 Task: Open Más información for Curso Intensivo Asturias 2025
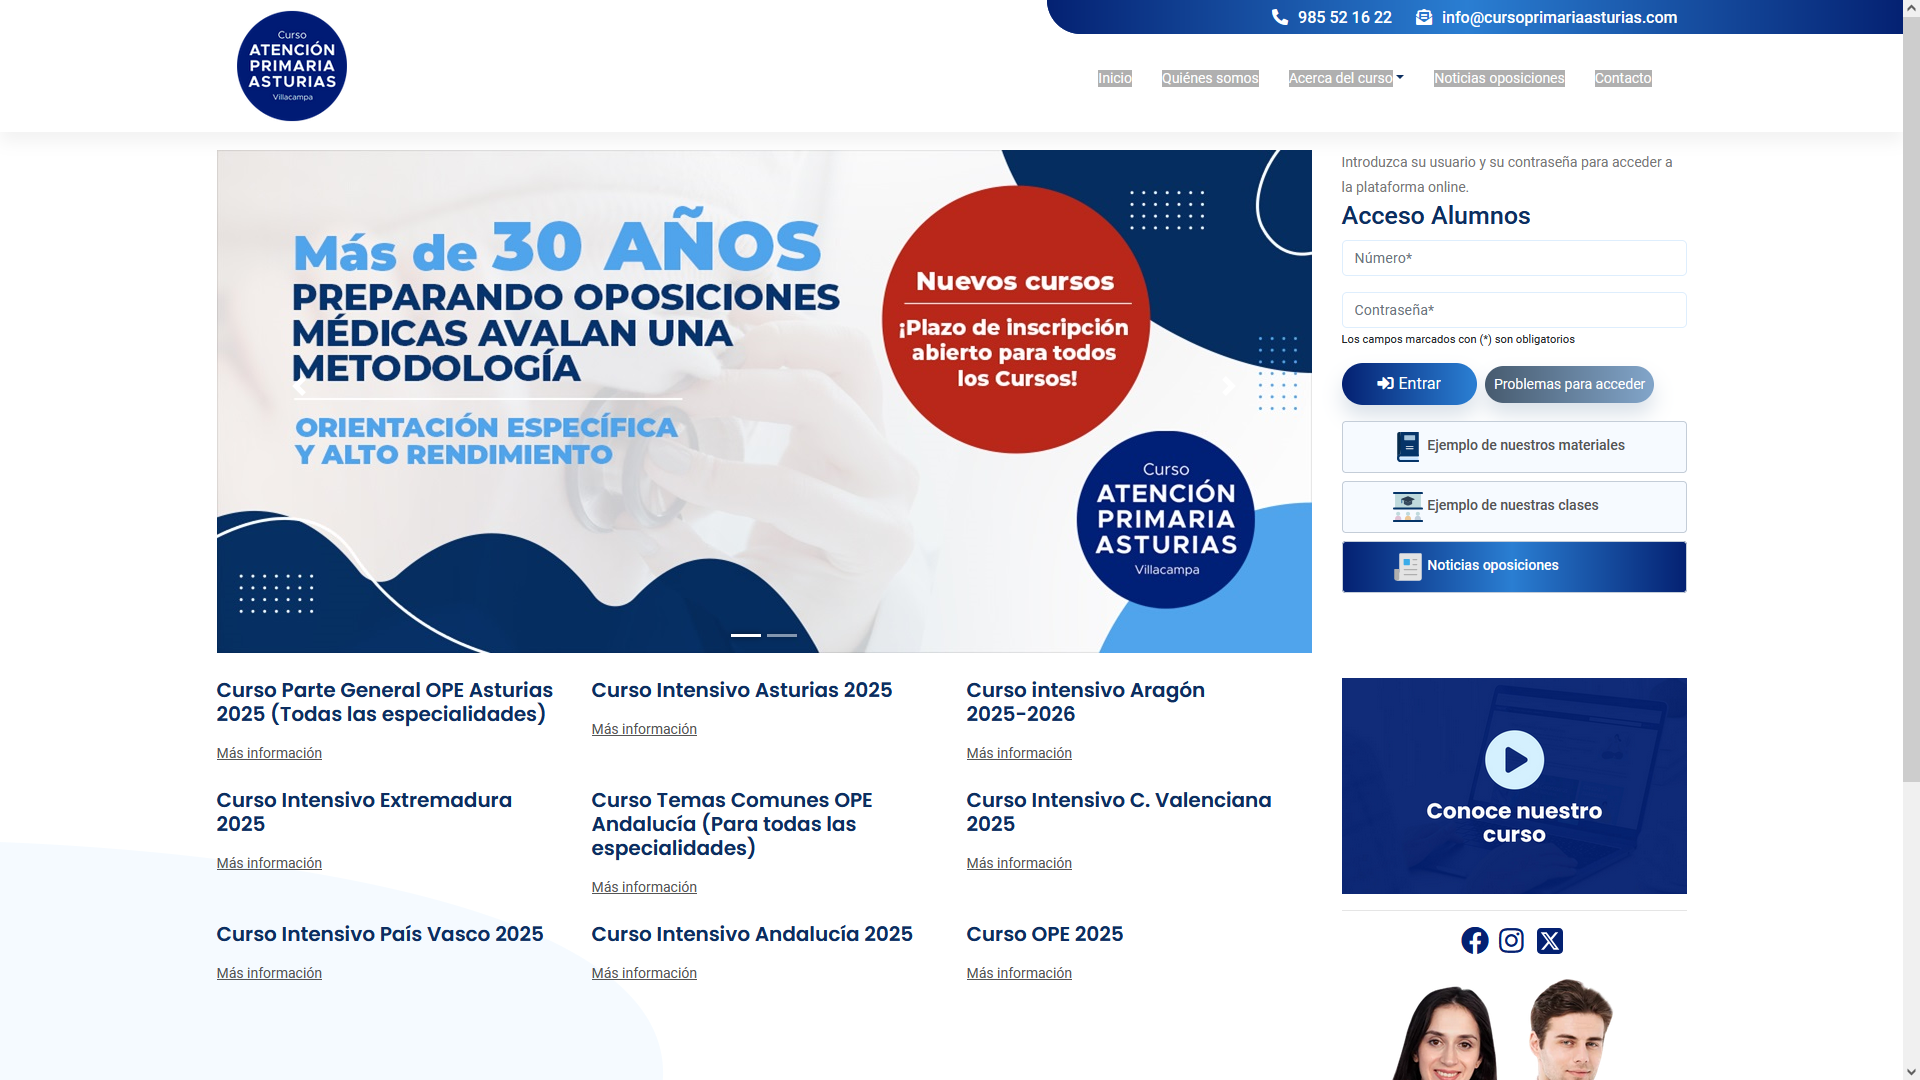[644, 729]
